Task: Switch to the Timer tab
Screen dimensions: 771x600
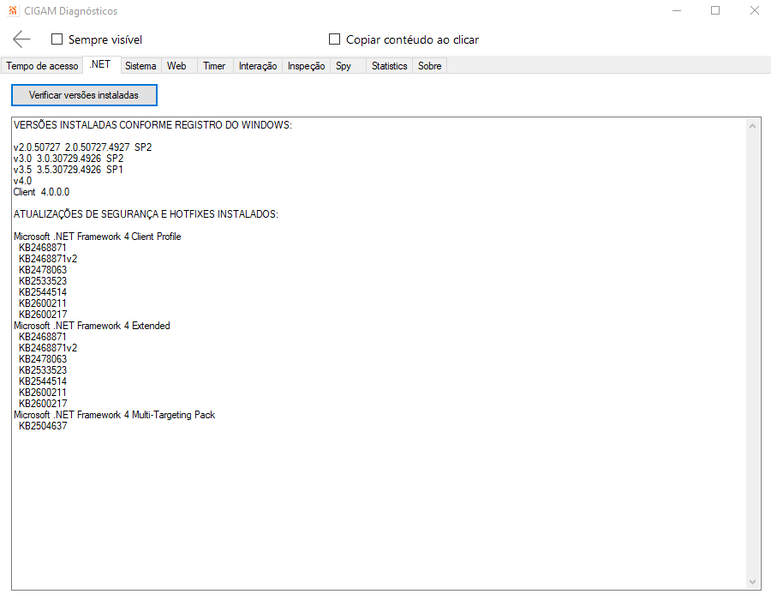Action: (x=214, y=66)
